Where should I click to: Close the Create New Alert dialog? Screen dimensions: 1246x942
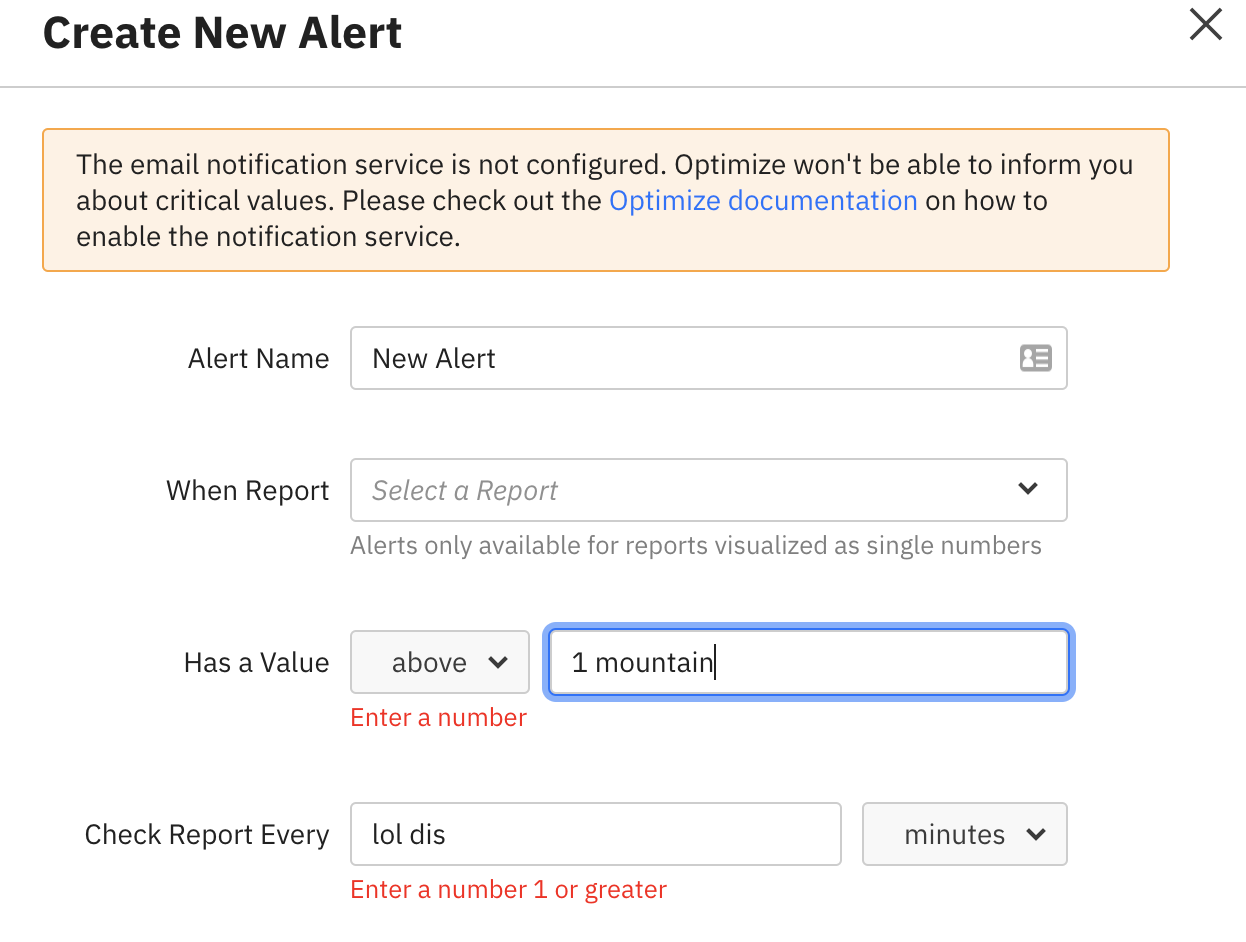click(x=1205, y=25)
